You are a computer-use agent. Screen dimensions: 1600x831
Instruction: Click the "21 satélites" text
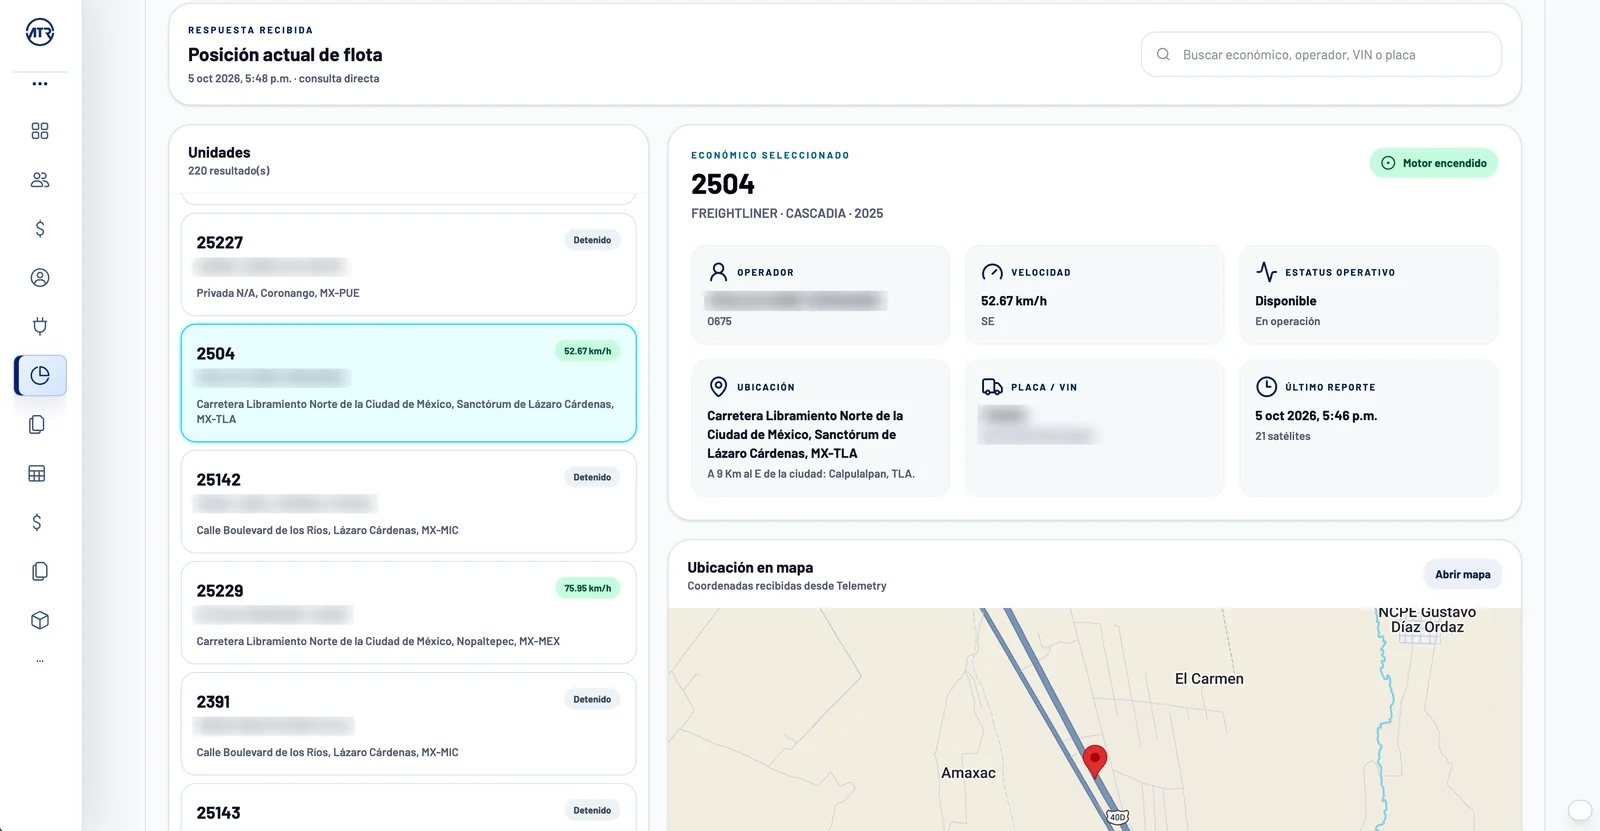tap(1282, 436)
